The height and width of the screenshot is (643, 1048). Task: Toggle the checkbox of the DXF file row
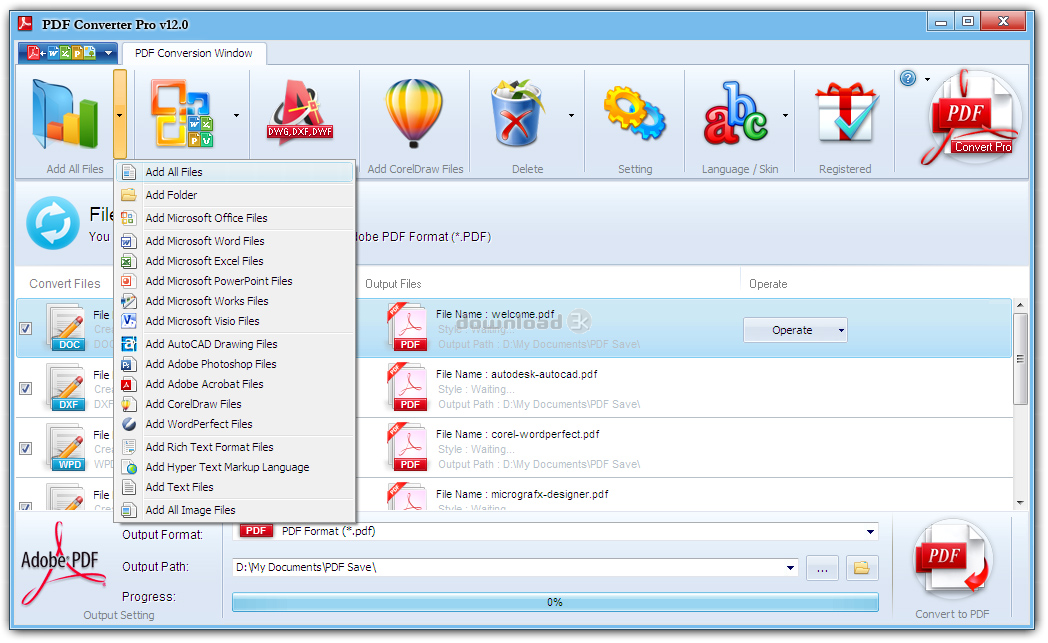tap(25, 388)
